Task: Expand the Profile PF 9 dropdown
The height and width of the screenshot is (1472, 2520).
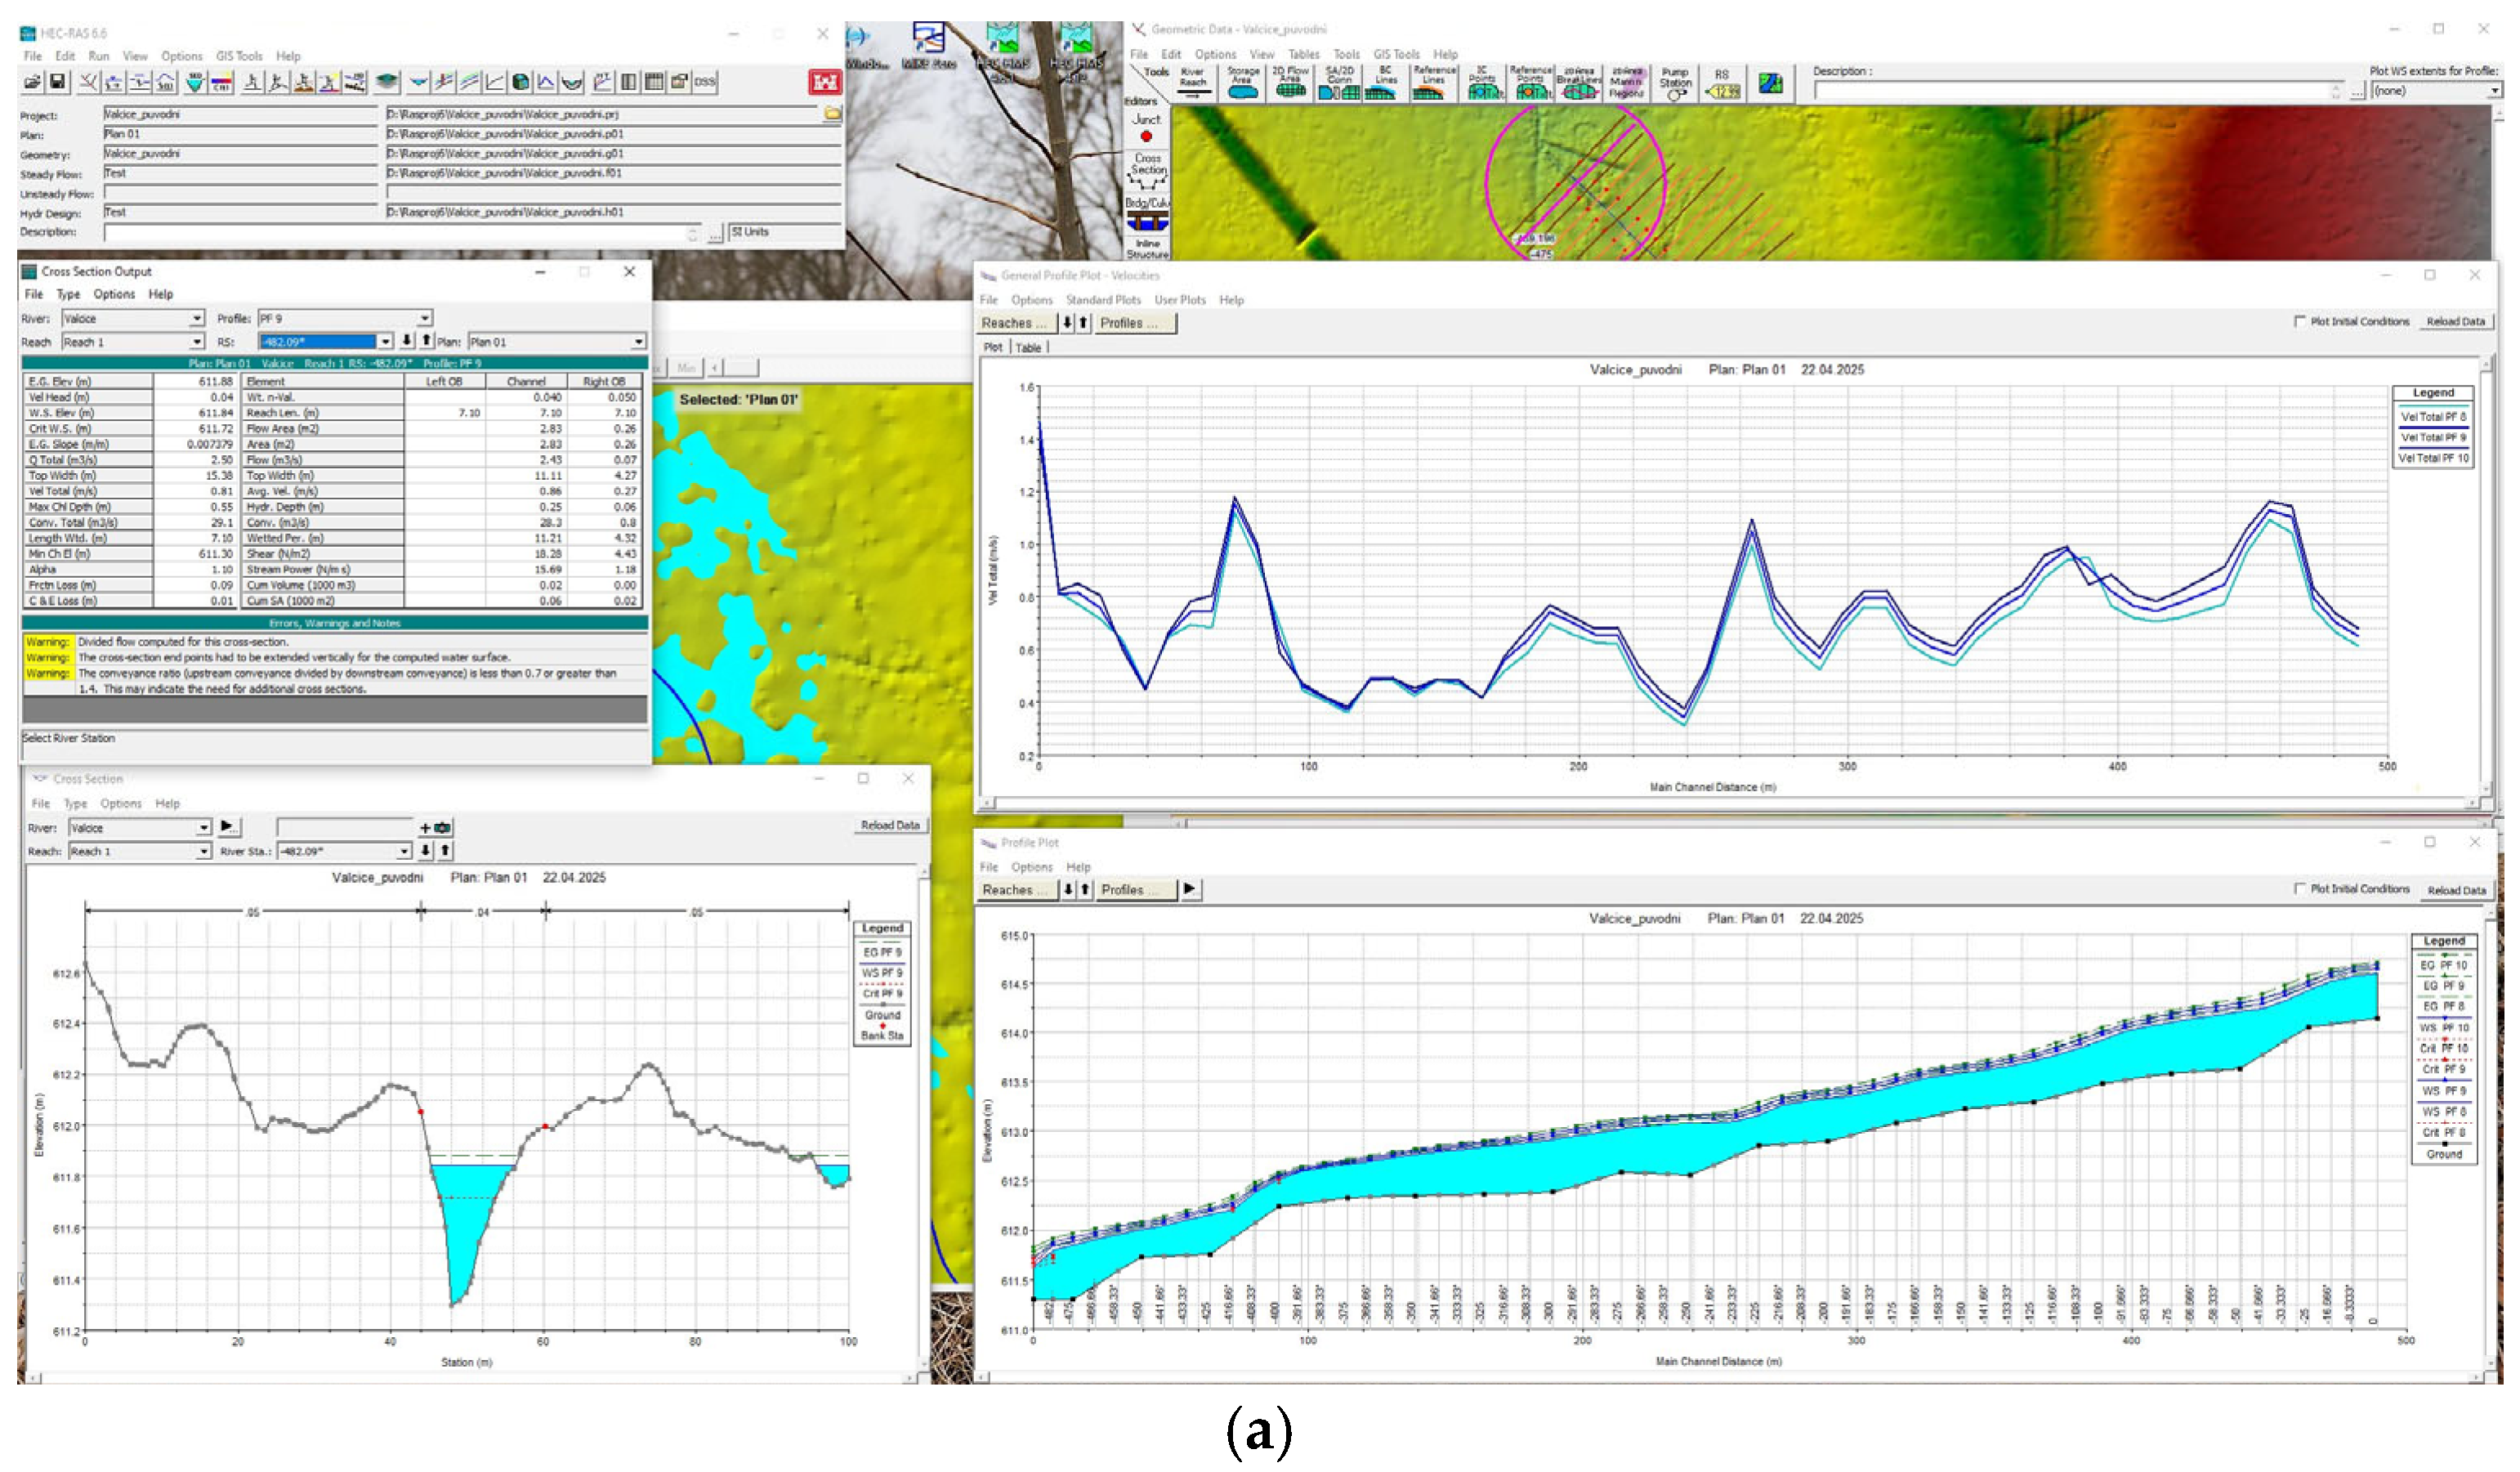Action: [425, 318]
